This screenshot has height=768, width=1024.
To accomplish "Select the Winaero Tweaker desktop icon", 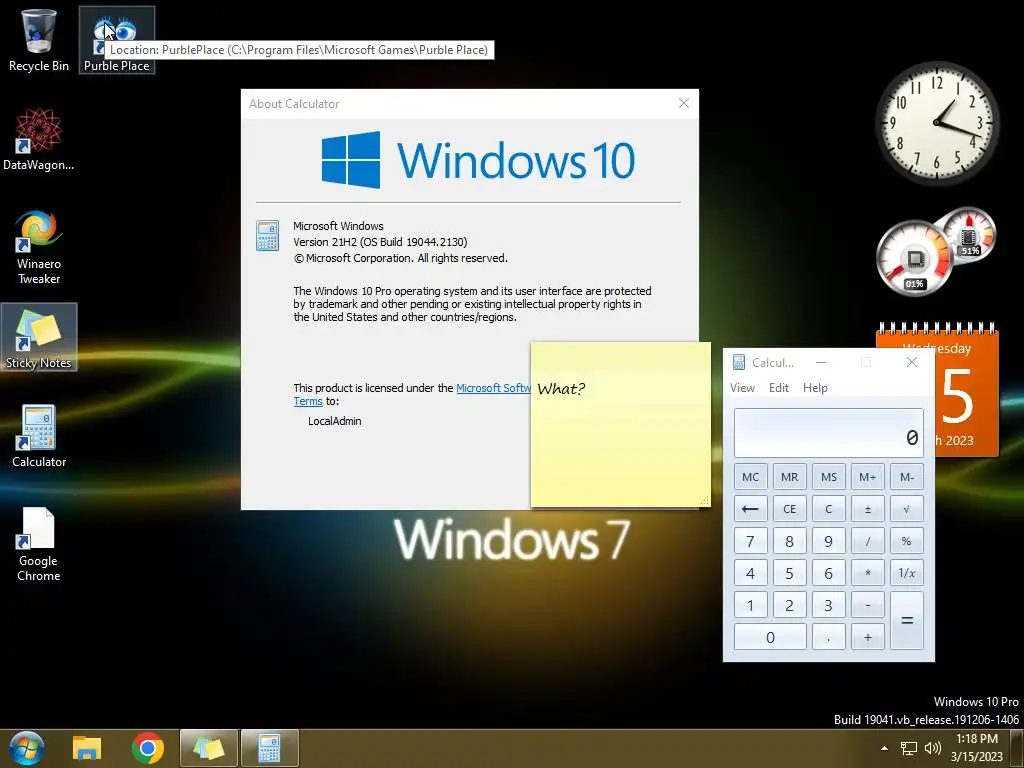I will click(39, 247).
